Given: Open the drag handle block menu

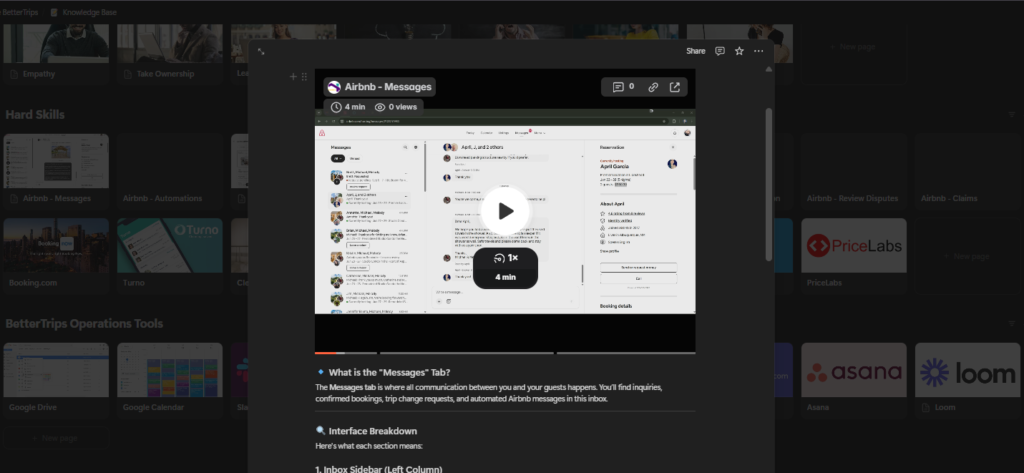Looking at the screenshot, I should point(304,76).
